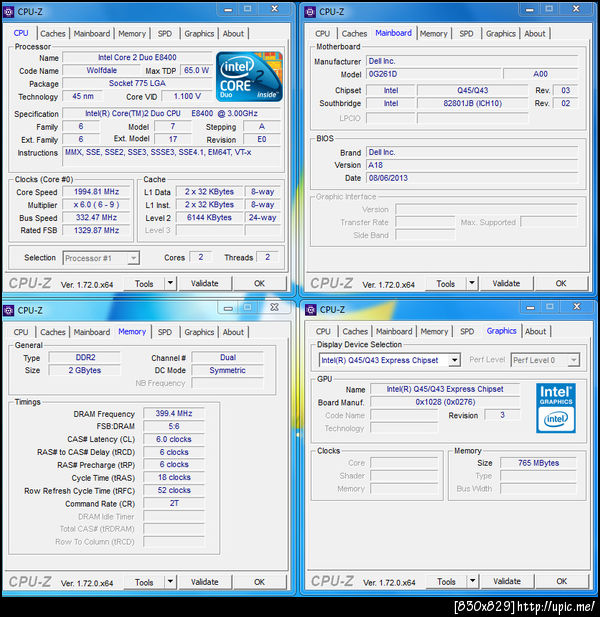Image resolution: width=600 pixels, height=617 pixels.
Task: Open the Tools dropdown arrow in the Graphics window
Action: [x=473, y=581]
